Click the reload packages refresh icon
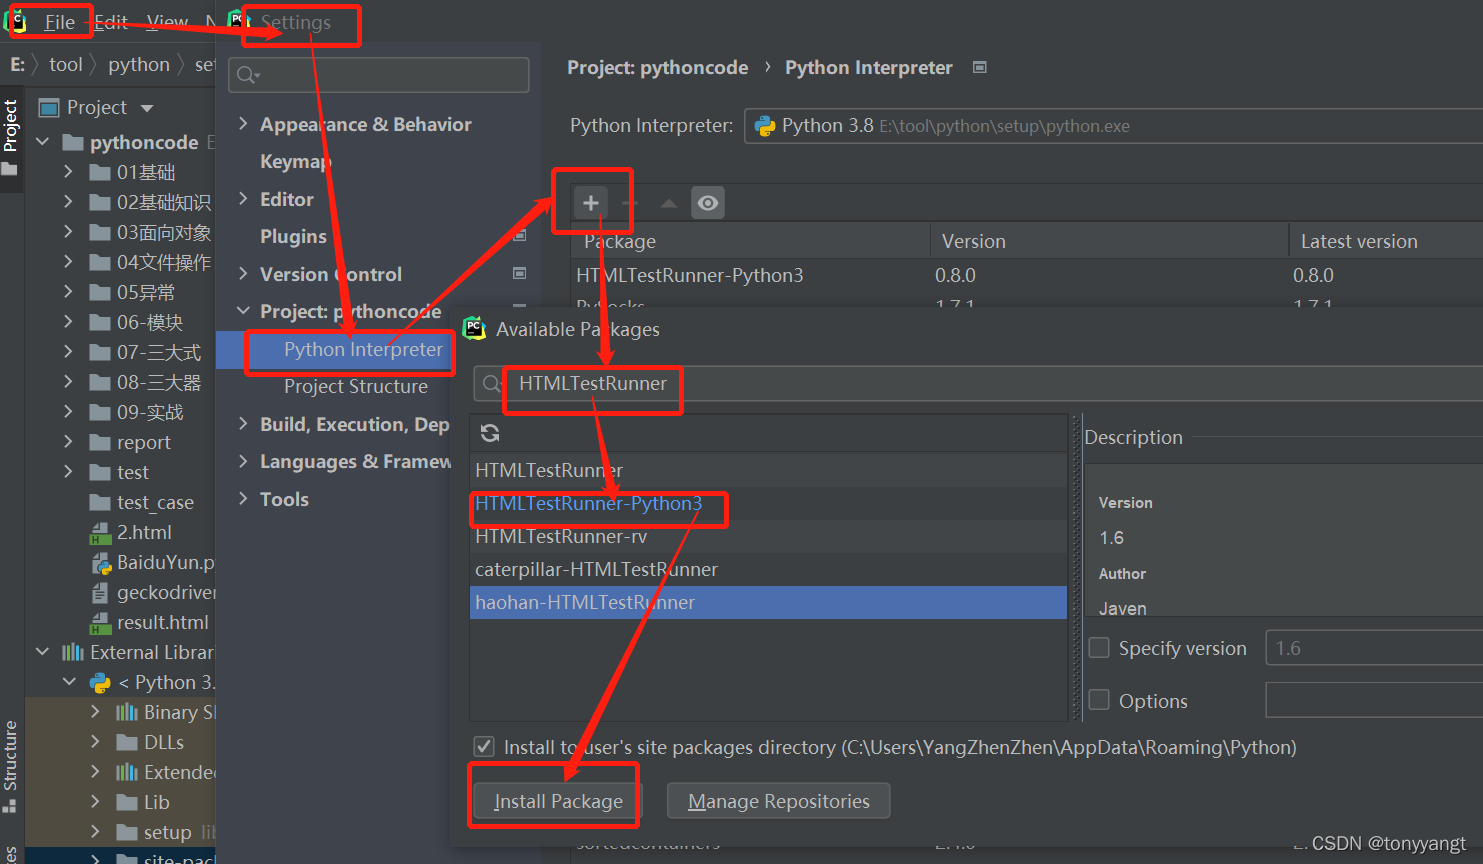 [x=490, y=433]
